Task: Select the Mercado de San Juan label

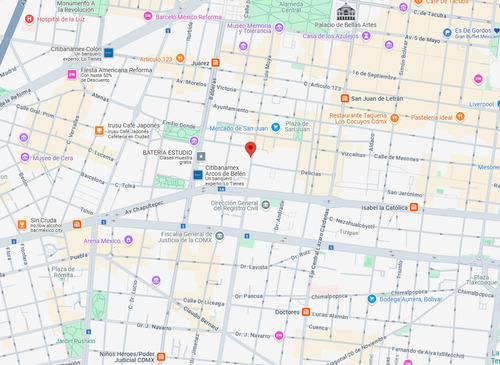Action: click(239, 128)
